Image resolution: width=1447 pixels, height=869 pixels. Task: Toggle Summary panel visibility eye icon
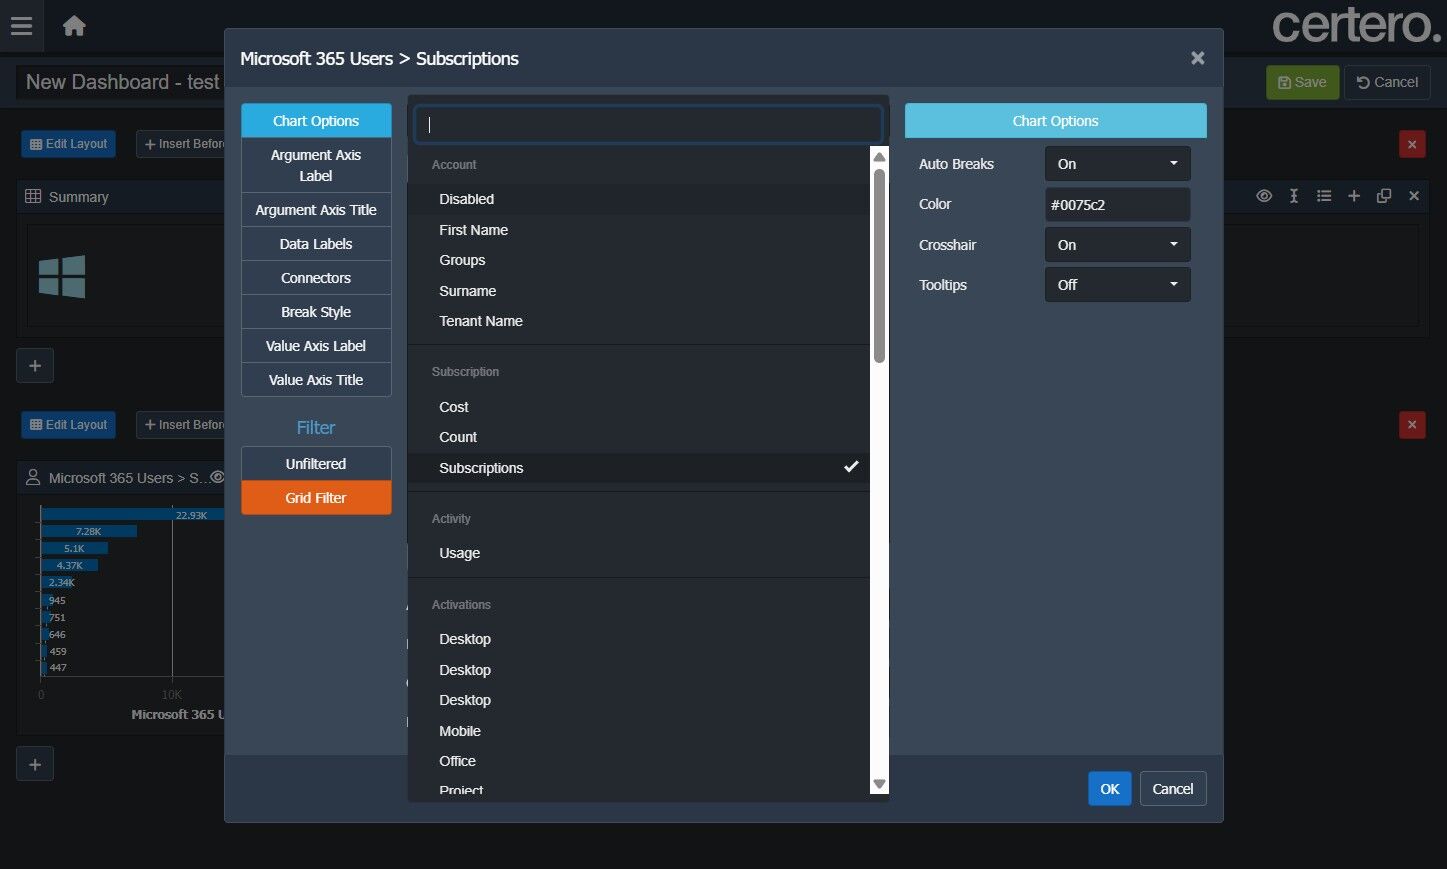point(1264,196)
